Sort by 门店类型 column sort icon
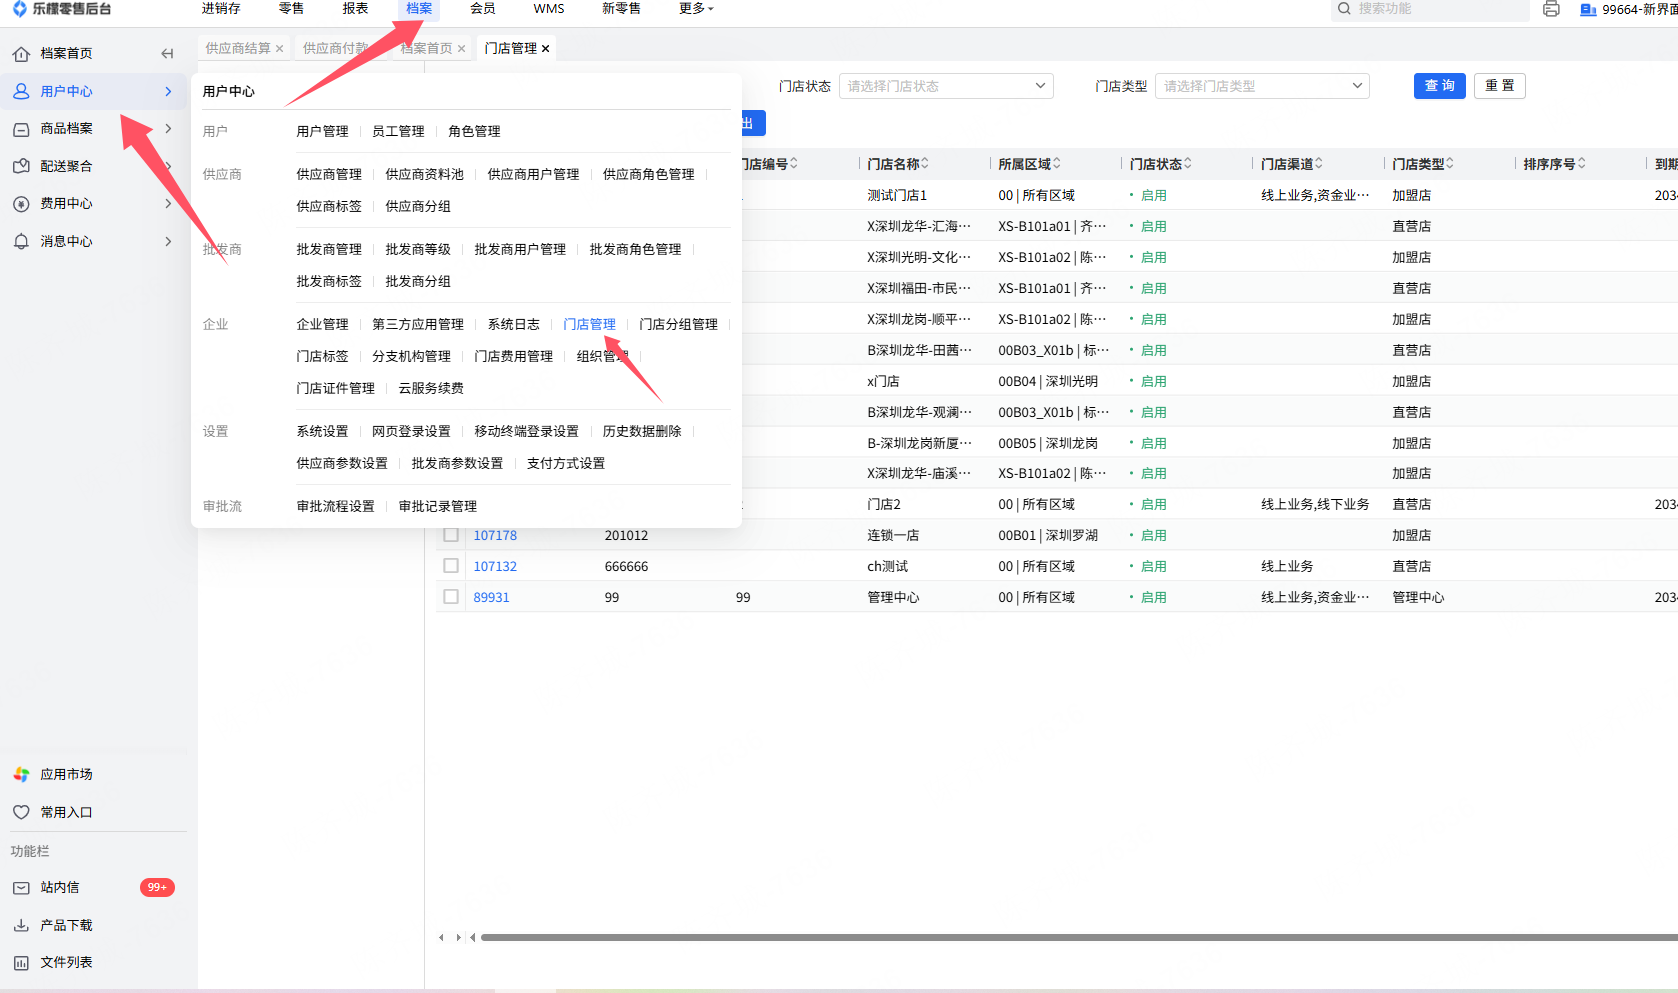Screen dimensions: 1678x993 (x=1450, y=164)
